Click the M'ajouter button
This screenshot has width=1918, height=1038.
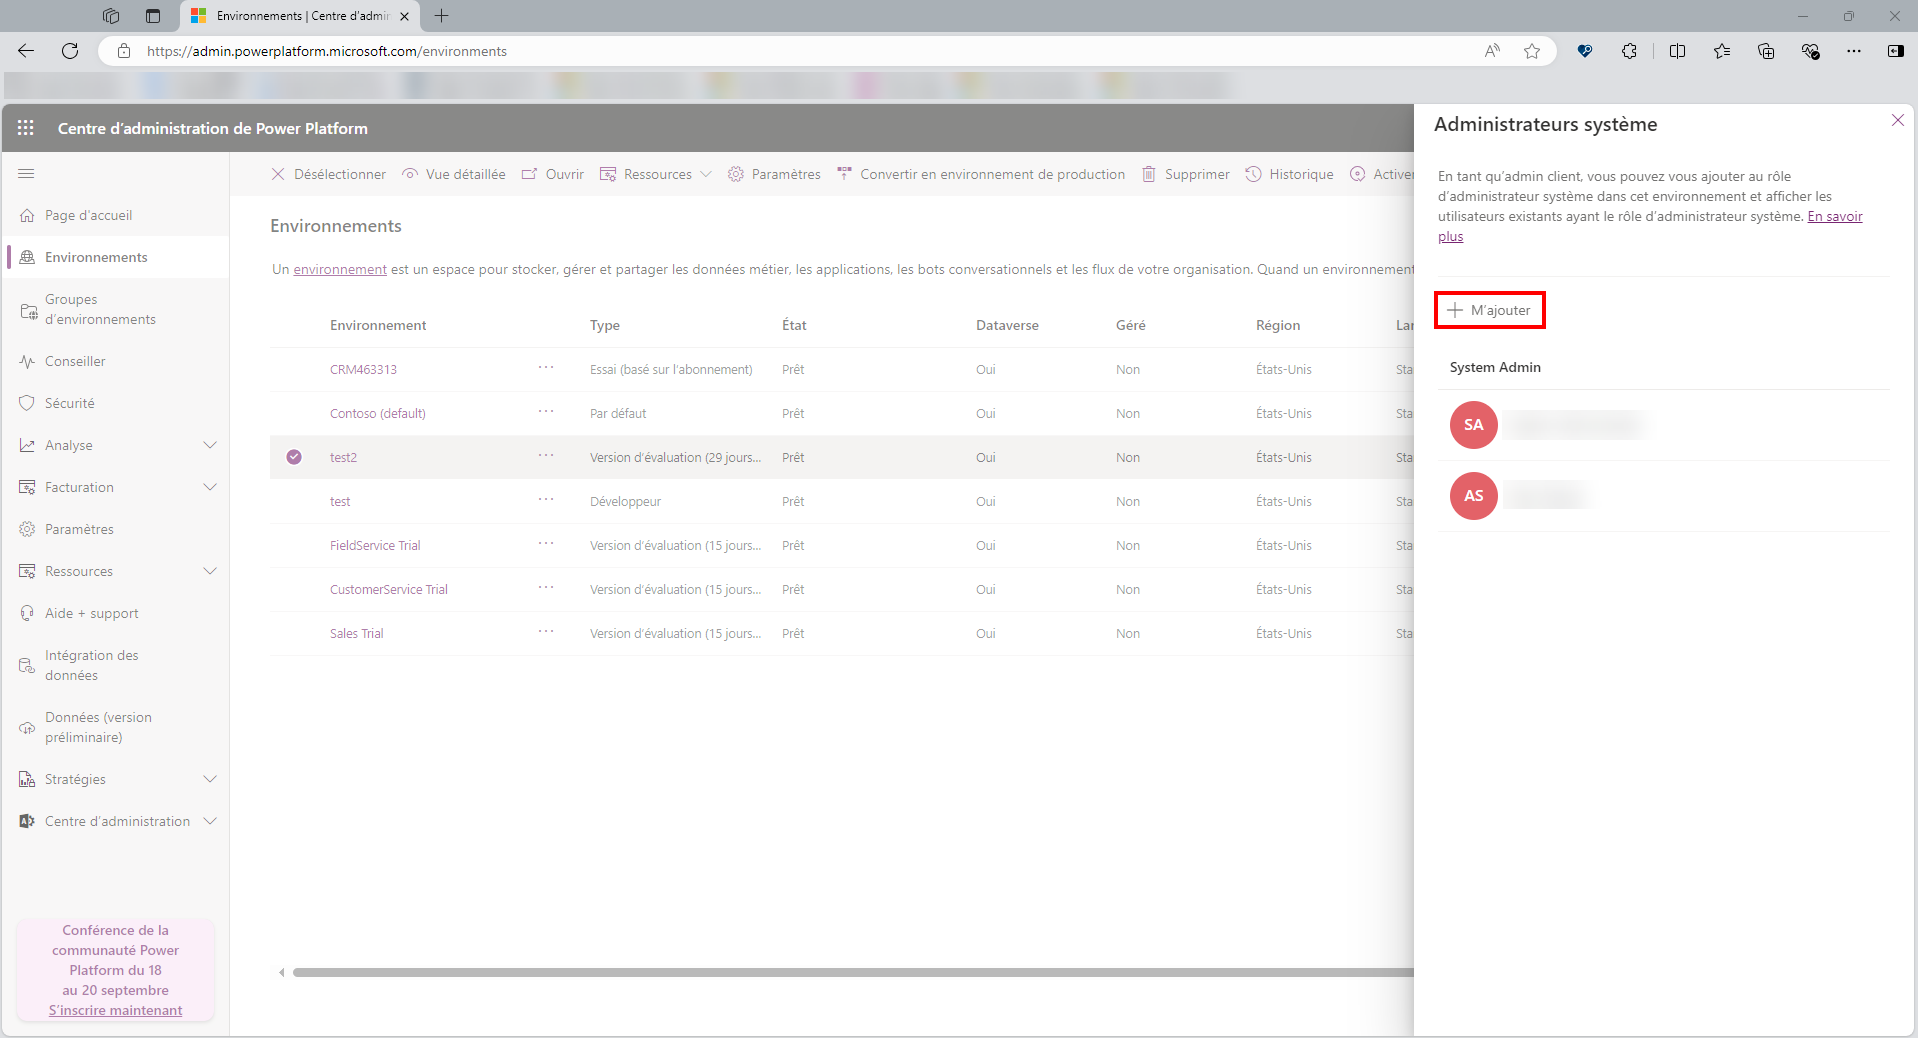[x=1489, y=310]
